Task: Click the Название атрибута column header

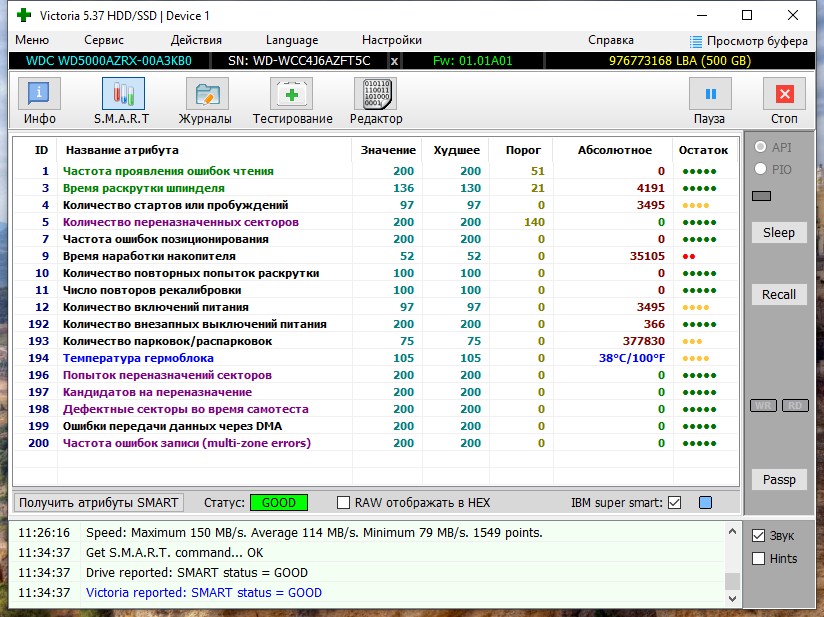Action: click(122, 150)
